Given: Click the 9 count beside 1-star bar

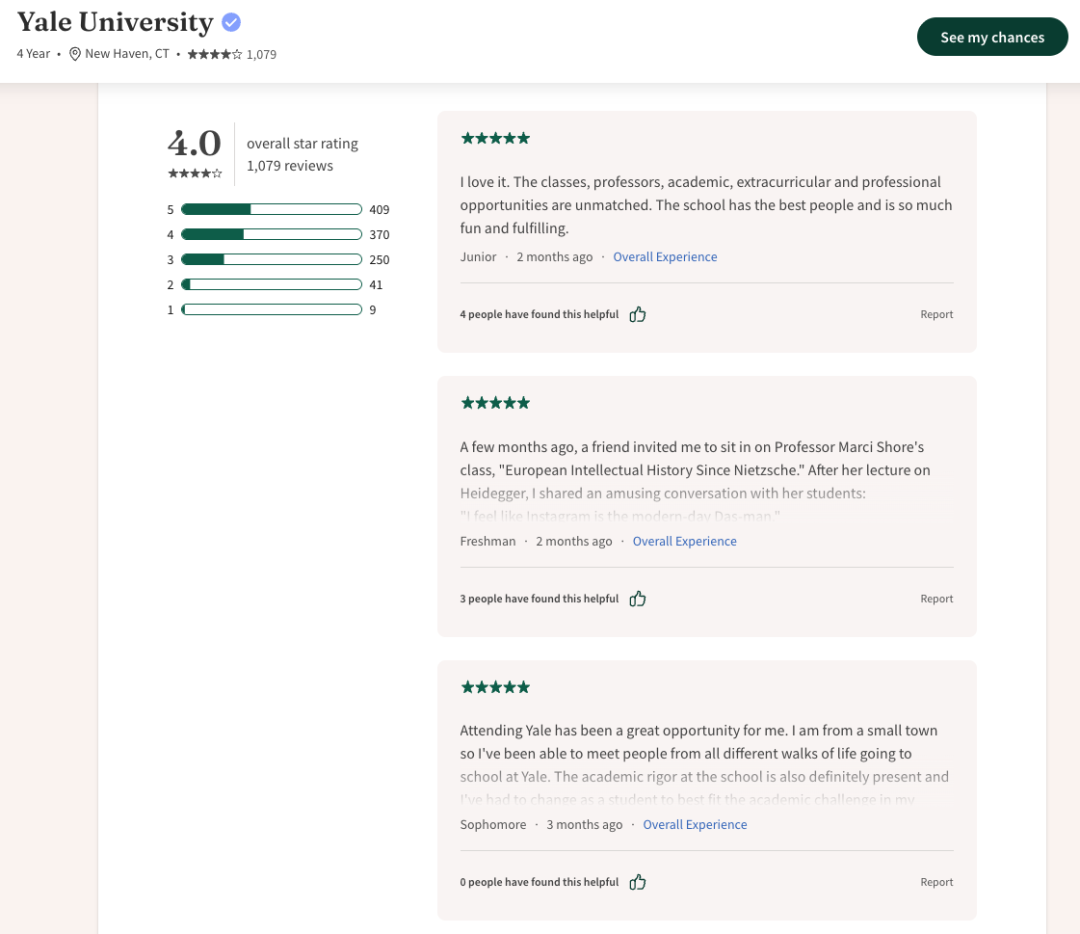Looking at the screenshot, I should pyautogui.click(x=373, y=310).
